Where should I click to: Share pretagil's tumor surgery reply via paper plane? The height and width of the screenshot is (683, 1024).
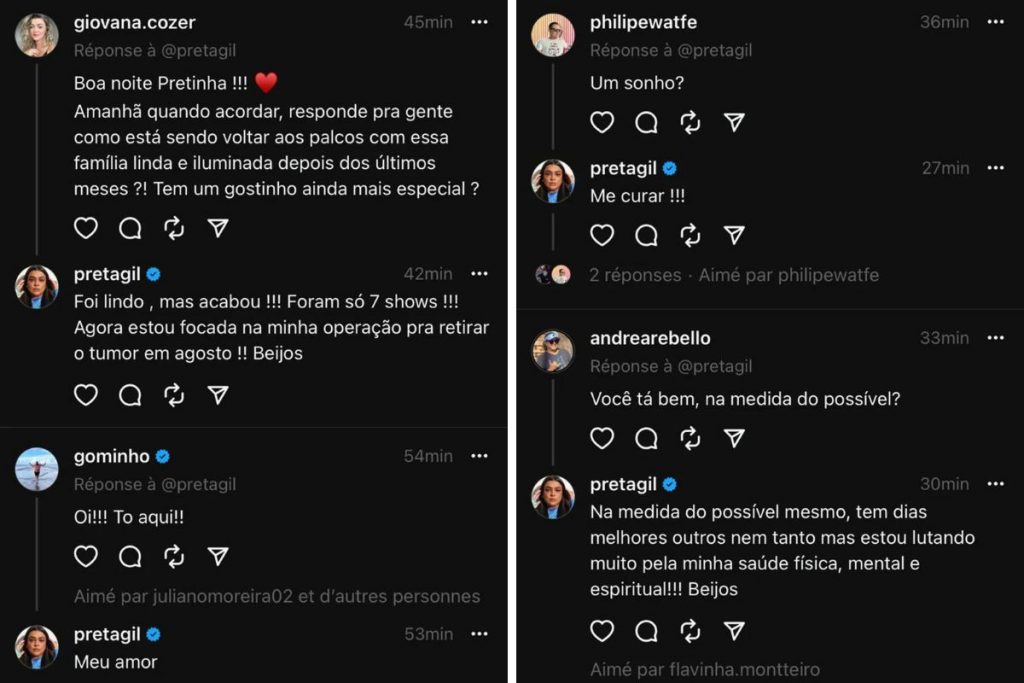pyautogui.click(x=219, y=395)
